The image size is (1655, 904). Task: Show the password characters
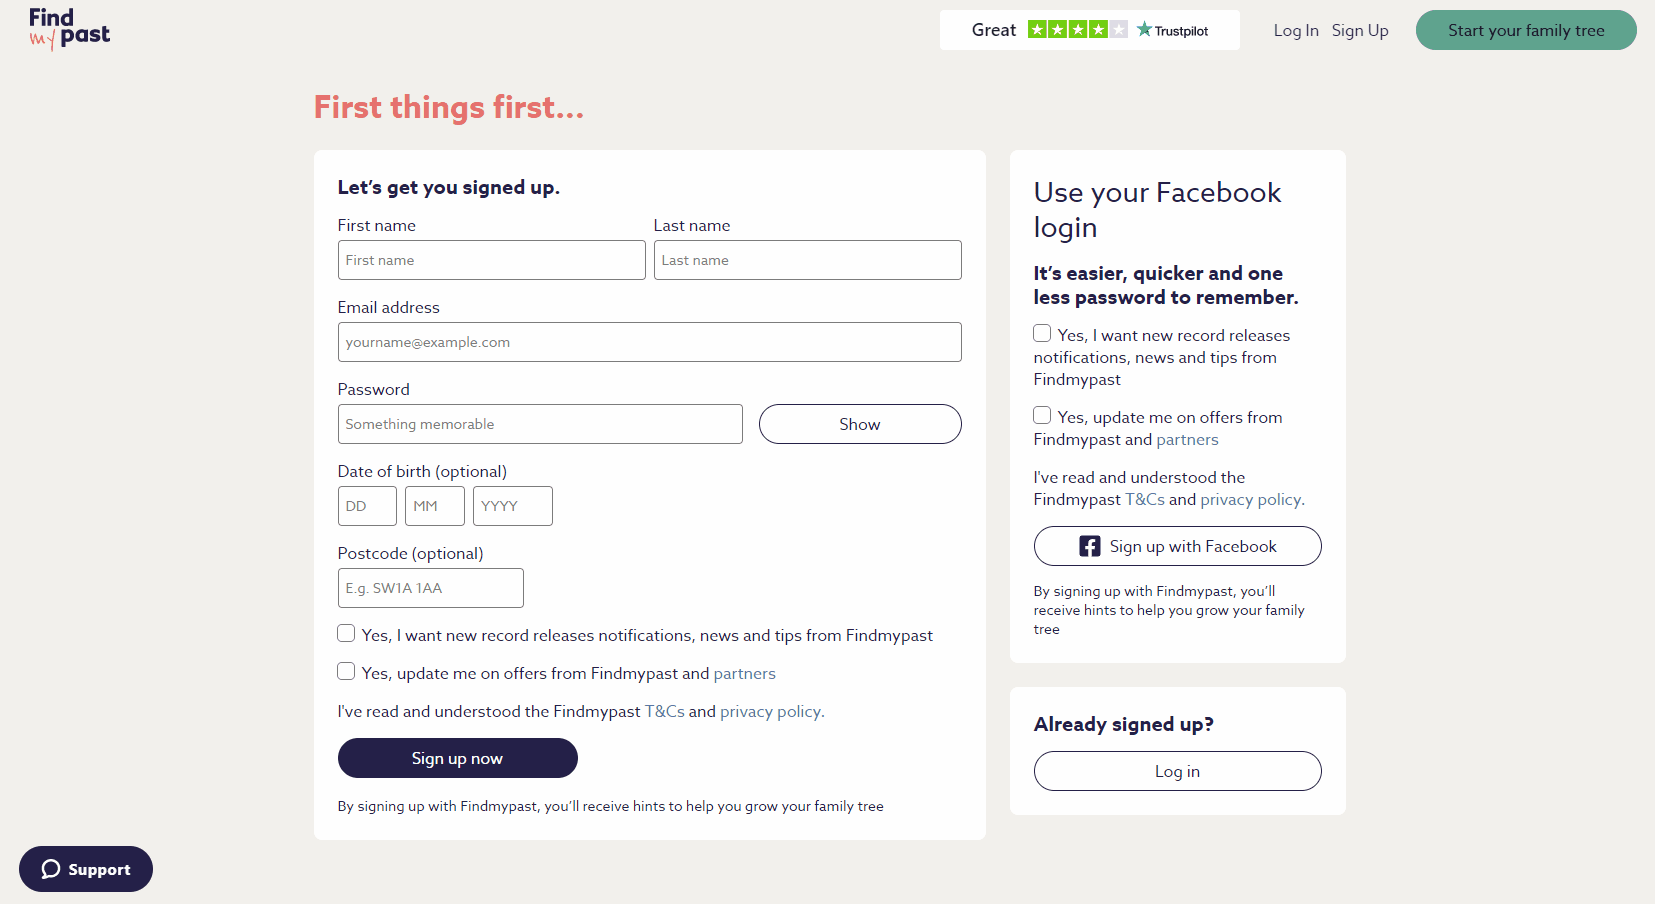[x=859, y=424]
